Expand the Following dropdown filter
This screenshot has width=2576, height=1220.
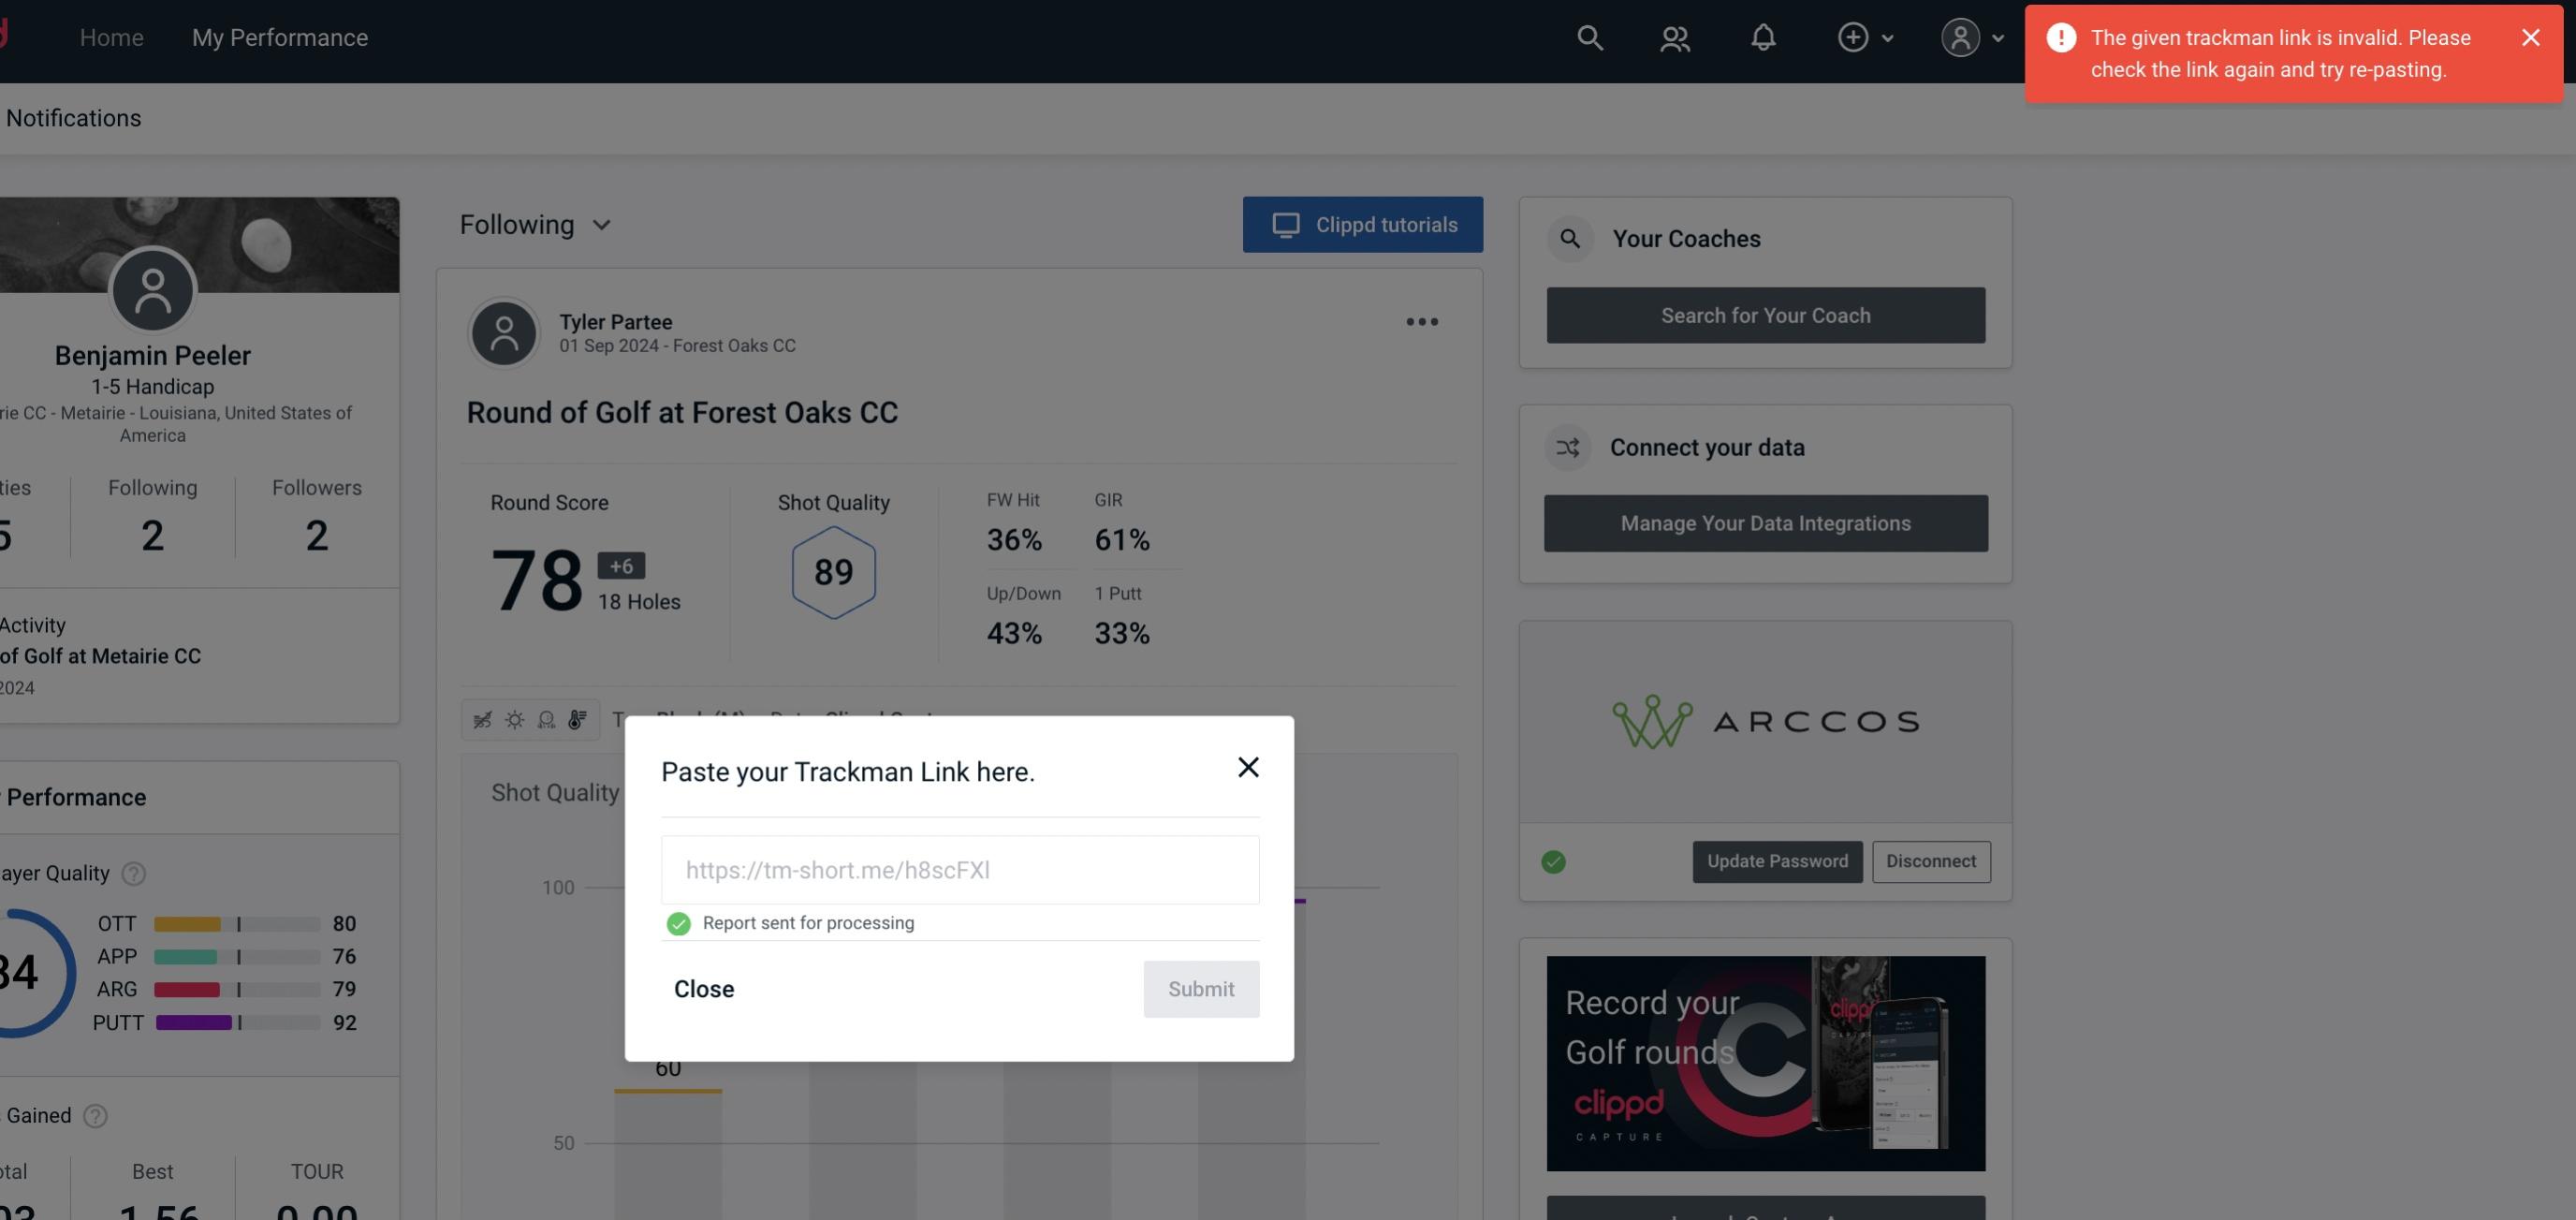(537, 224)
